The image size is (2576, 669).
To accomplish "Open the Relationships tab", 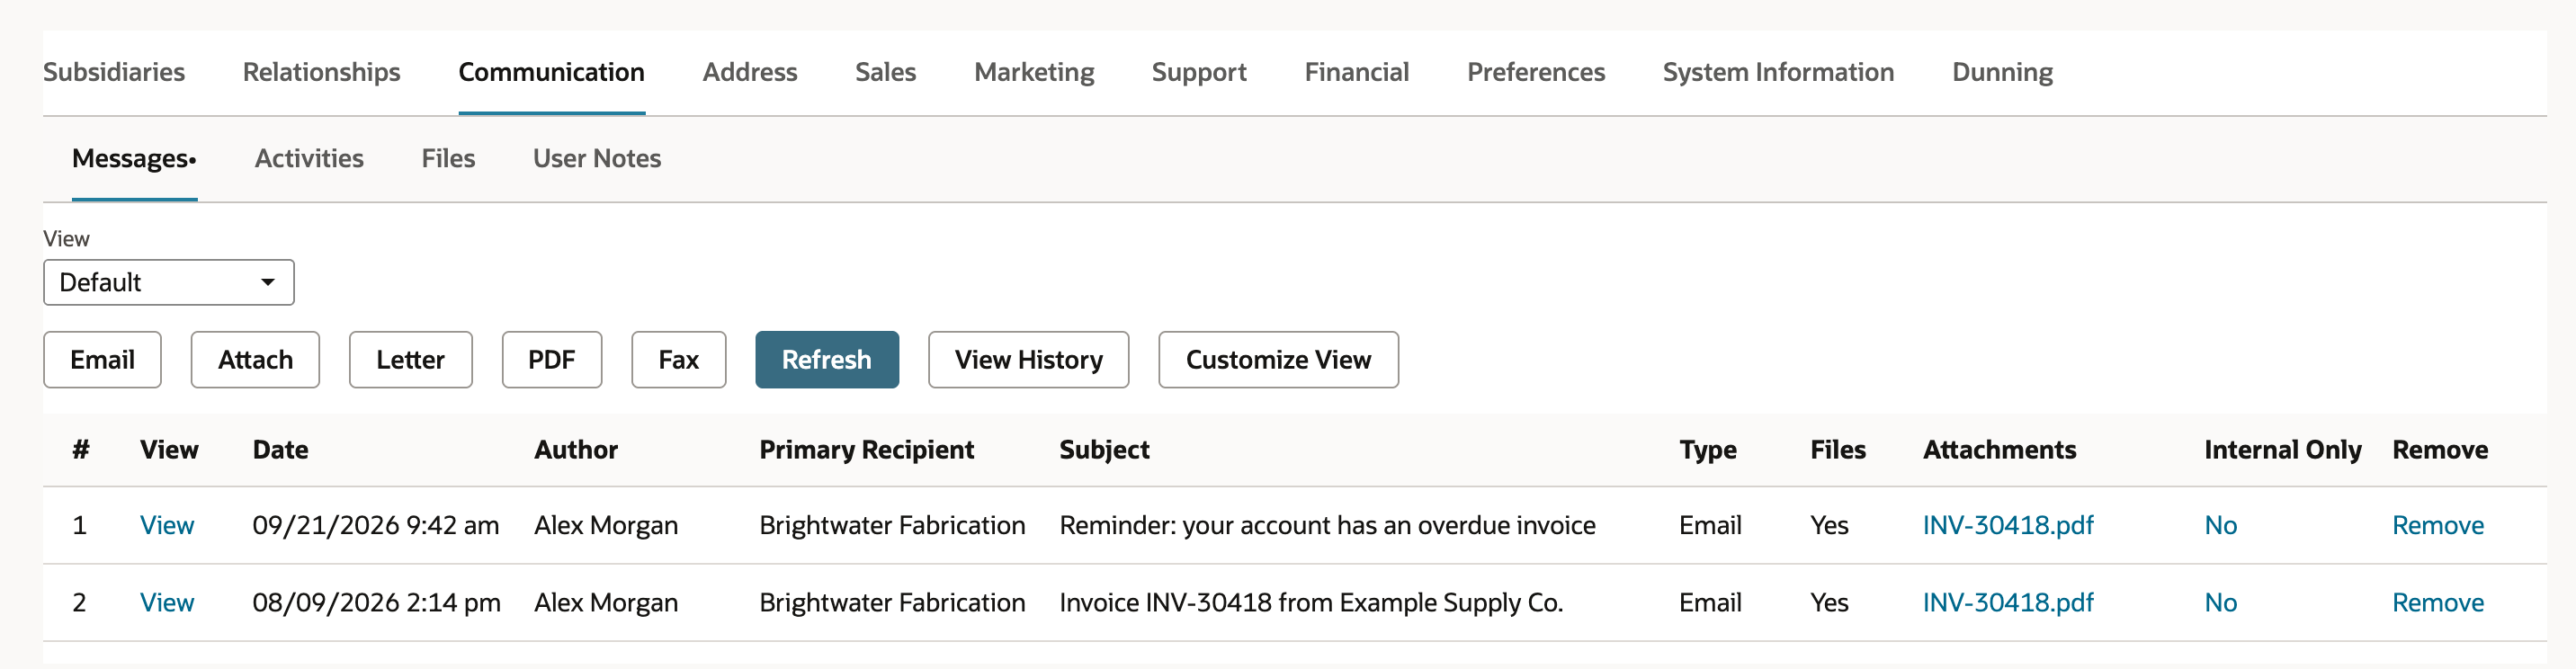I will 321,72.
